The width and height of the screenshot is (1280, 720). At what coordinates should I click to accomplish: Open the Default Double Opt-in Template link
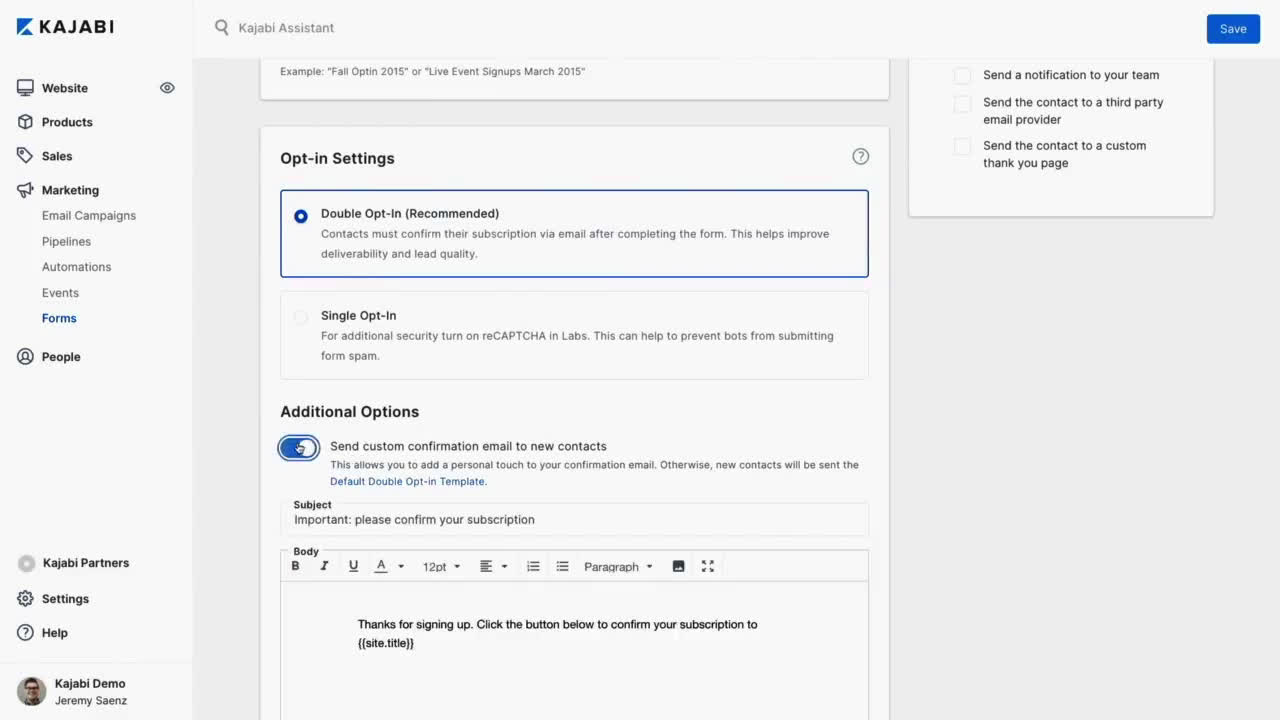point(408,482)
